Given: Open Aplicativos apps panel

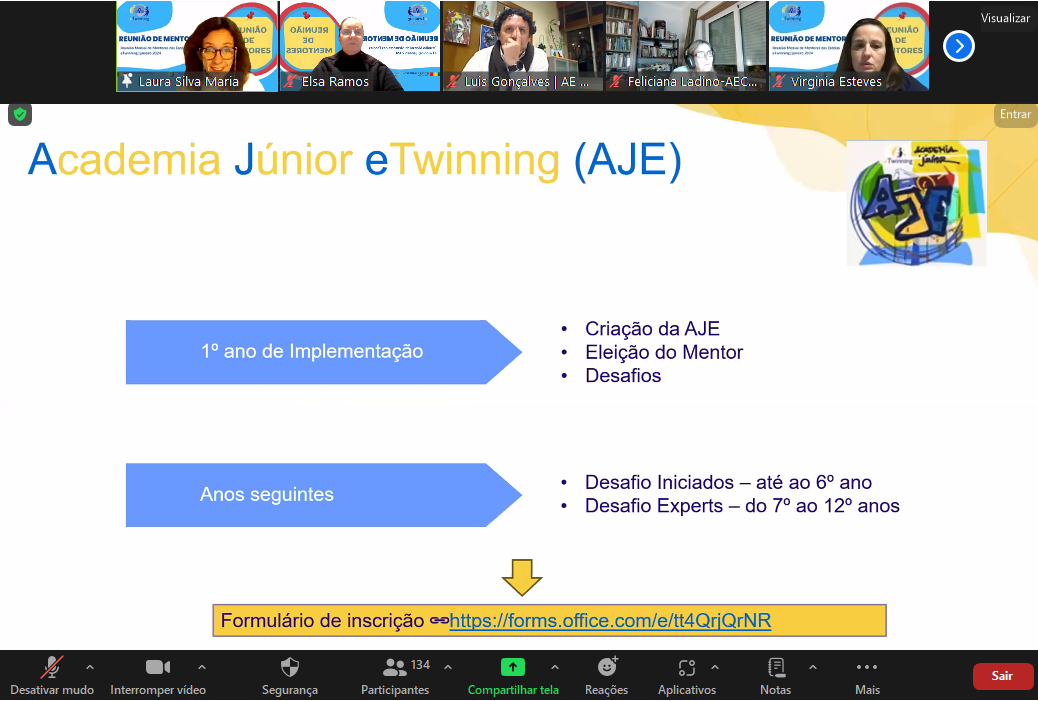Looking at the screenshot, I should [686, 676].
